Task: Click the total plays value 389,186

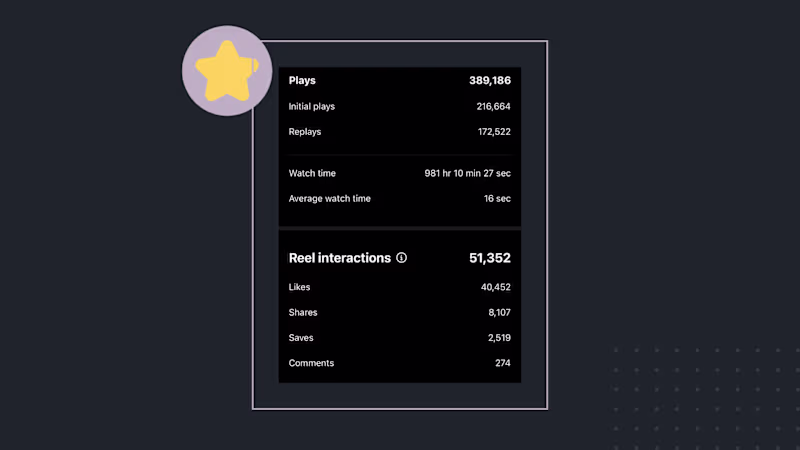Action: click(x=490, y=81)
